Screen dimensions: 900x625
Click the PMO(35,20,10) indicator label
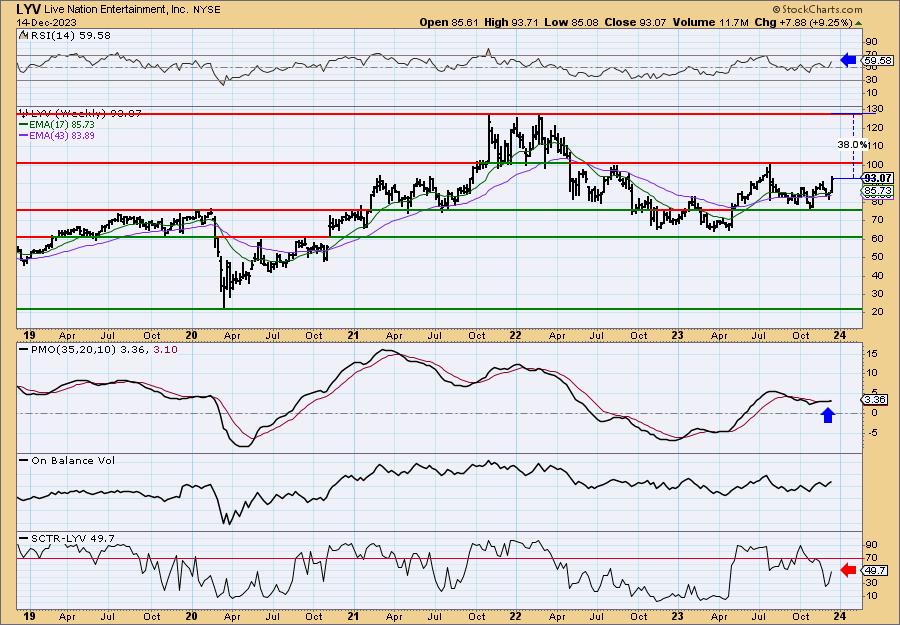73,349
